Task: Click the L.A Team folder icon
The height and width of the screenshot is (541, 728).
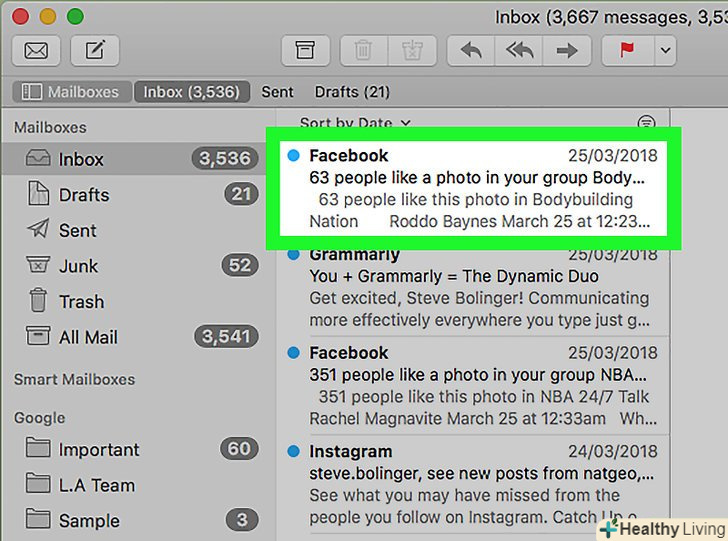Action: point(38,483)
